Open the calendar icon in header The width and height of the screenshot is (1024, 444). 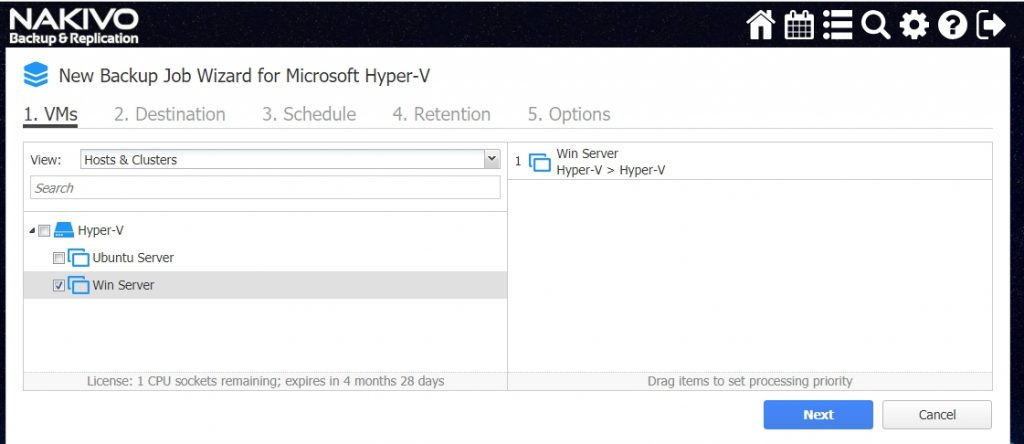799,26
